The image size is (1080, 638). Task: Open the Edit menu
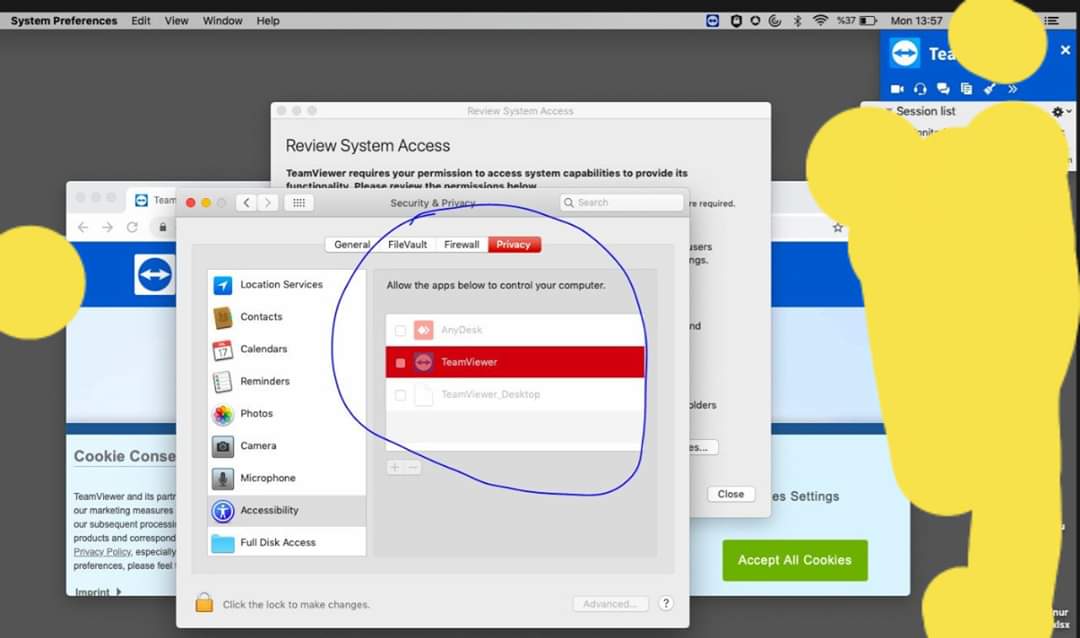point(141,21)
